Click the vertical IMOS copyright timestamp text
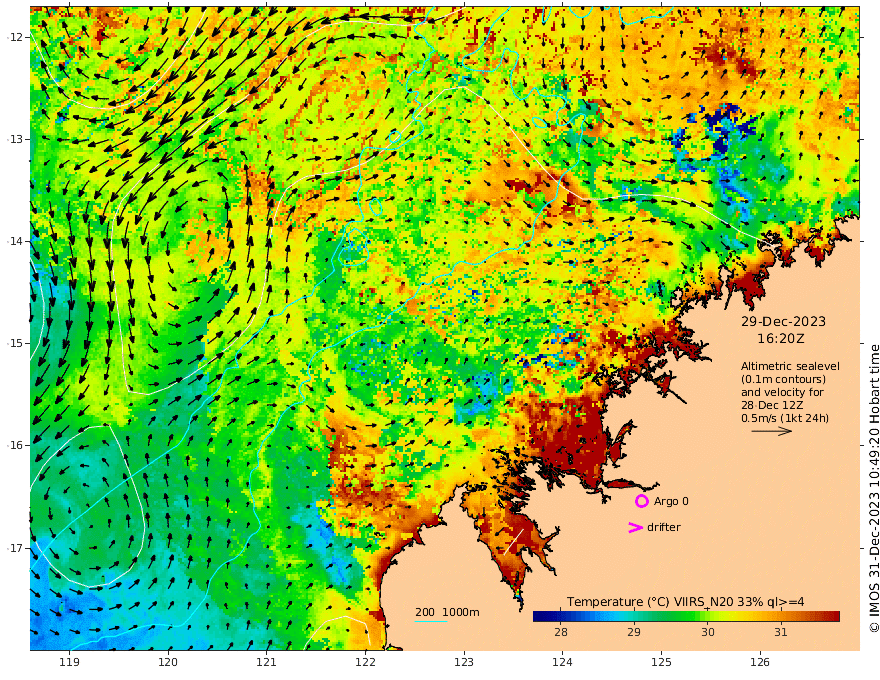 [874, 489]
